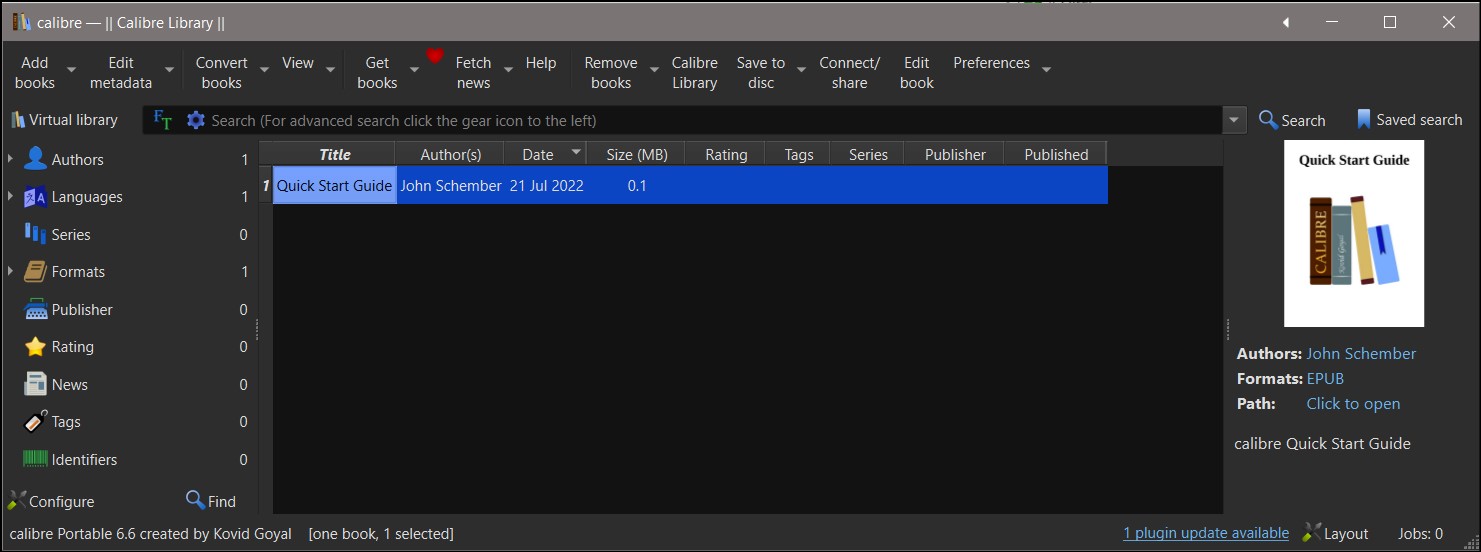Sort by the Publisher column header
The image size is (1481, 552).
(955, 154)
